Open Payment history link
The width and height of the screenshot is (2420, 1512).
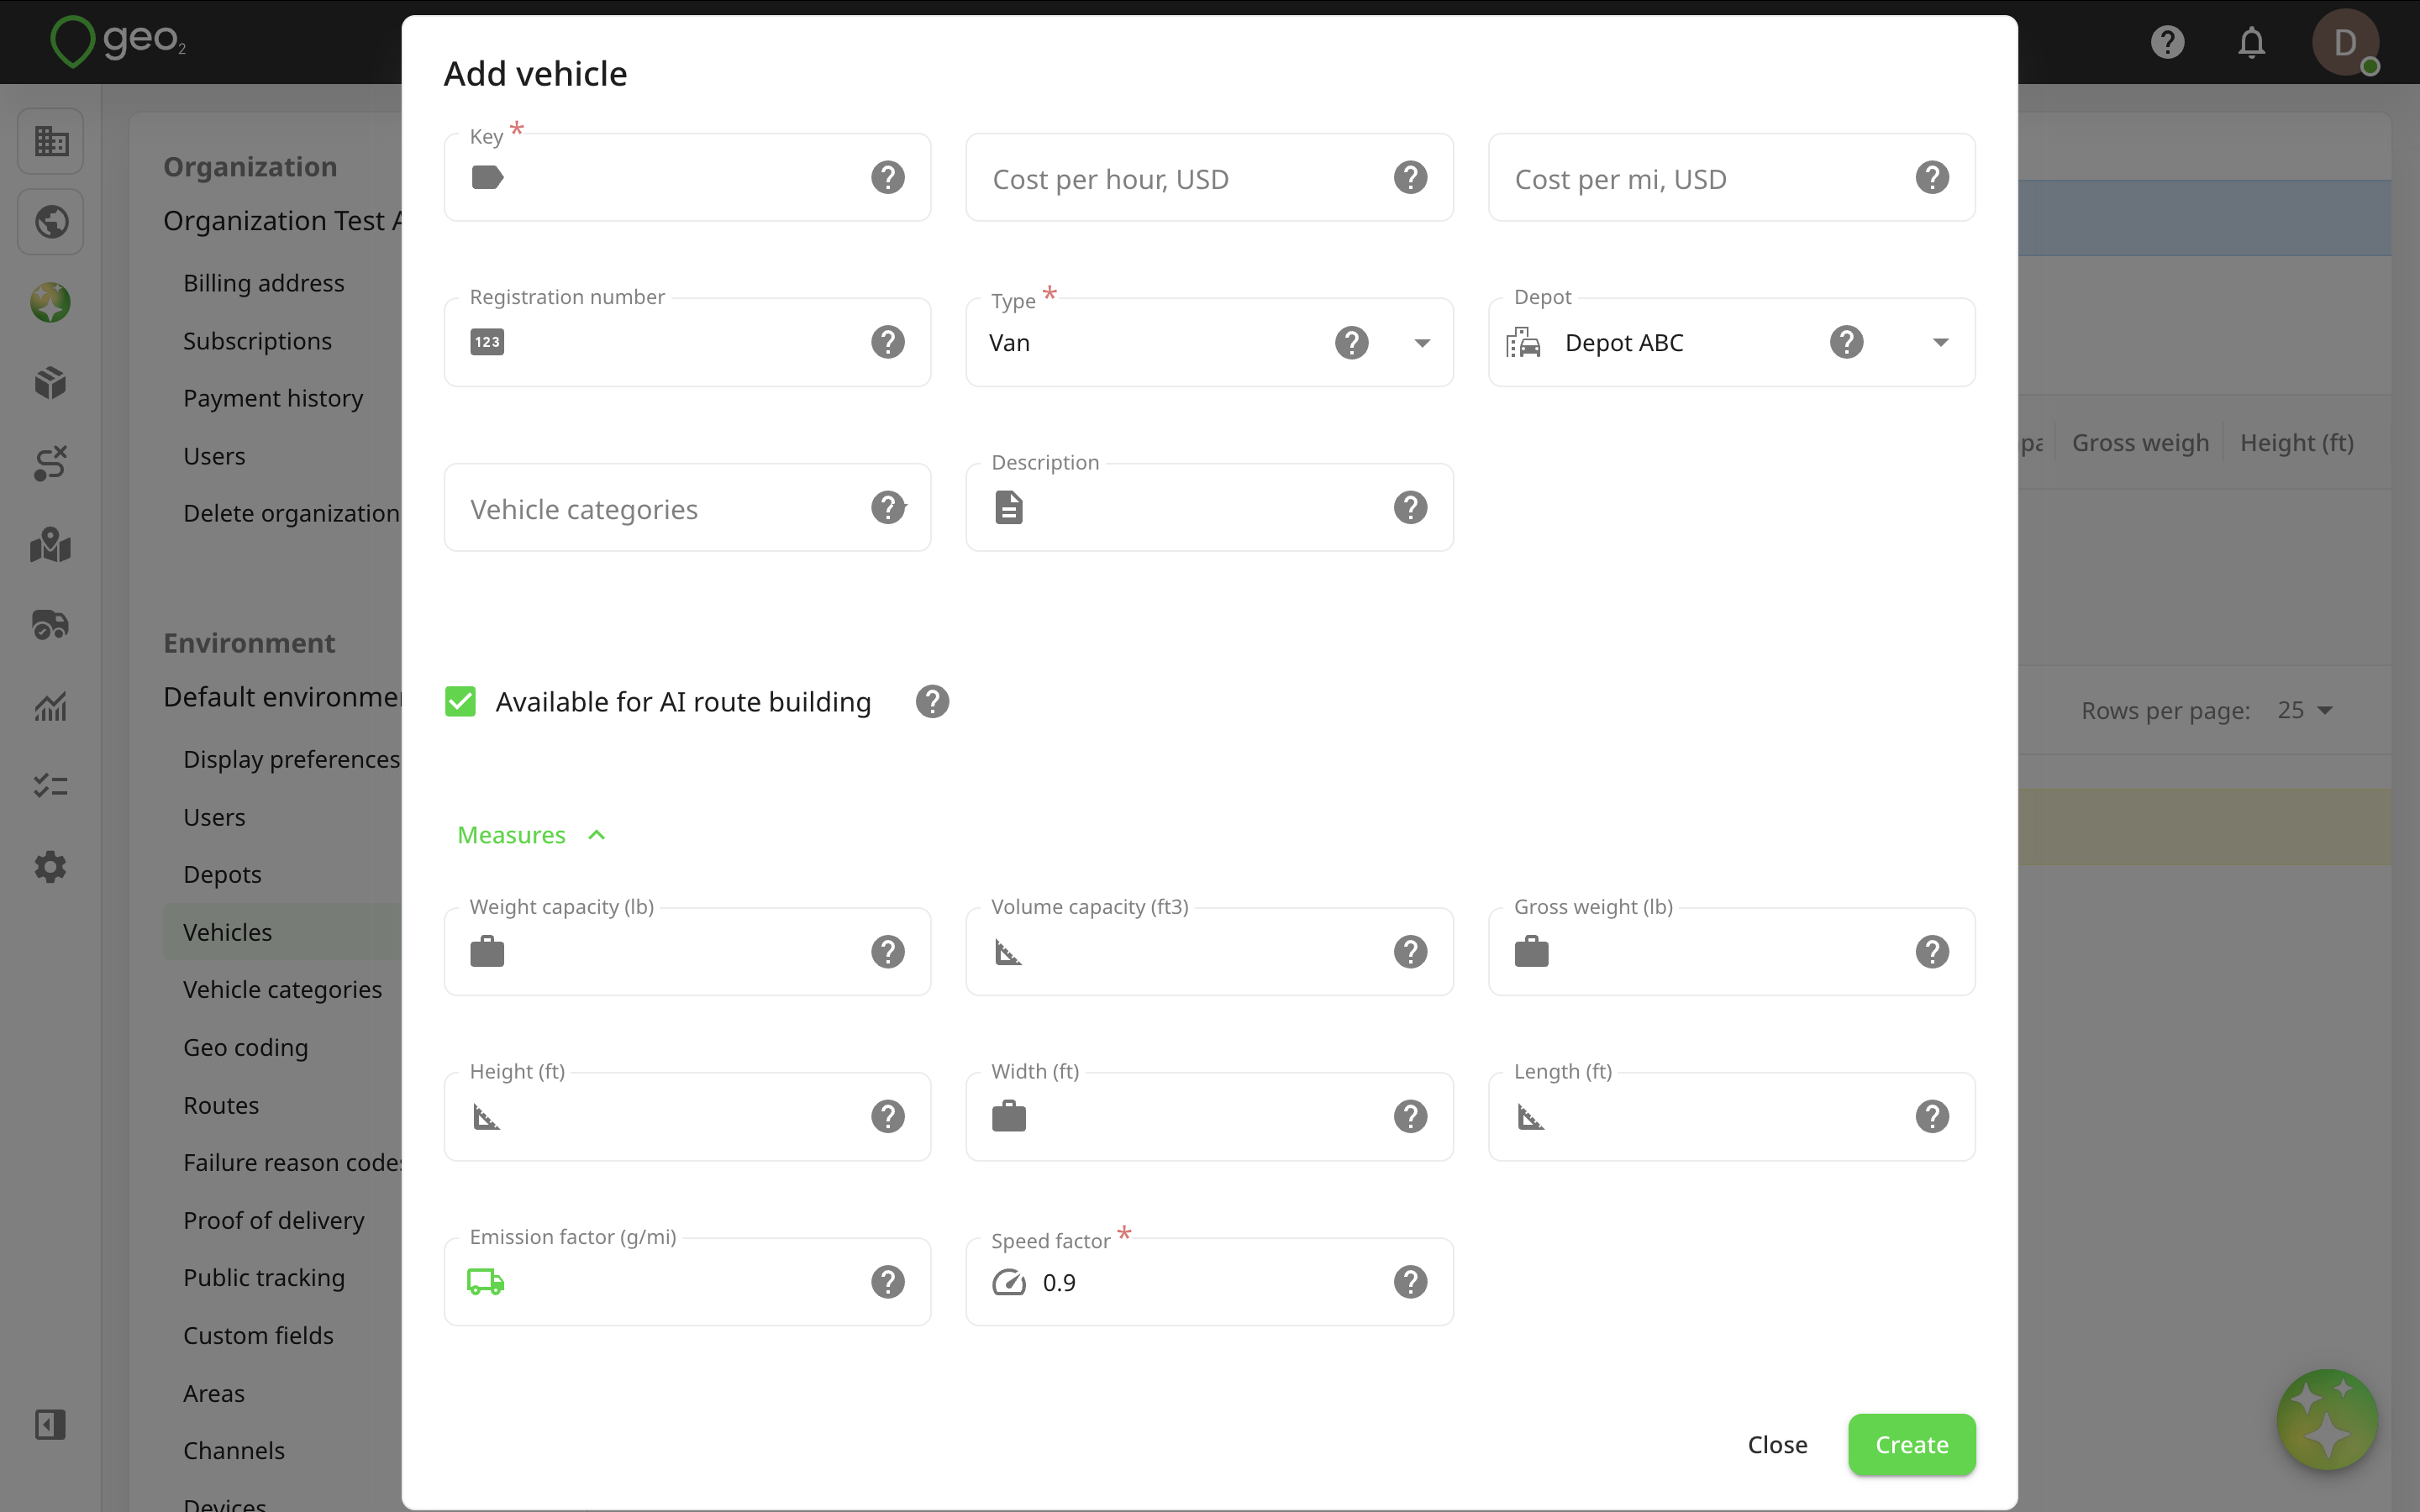pos(273,398)
